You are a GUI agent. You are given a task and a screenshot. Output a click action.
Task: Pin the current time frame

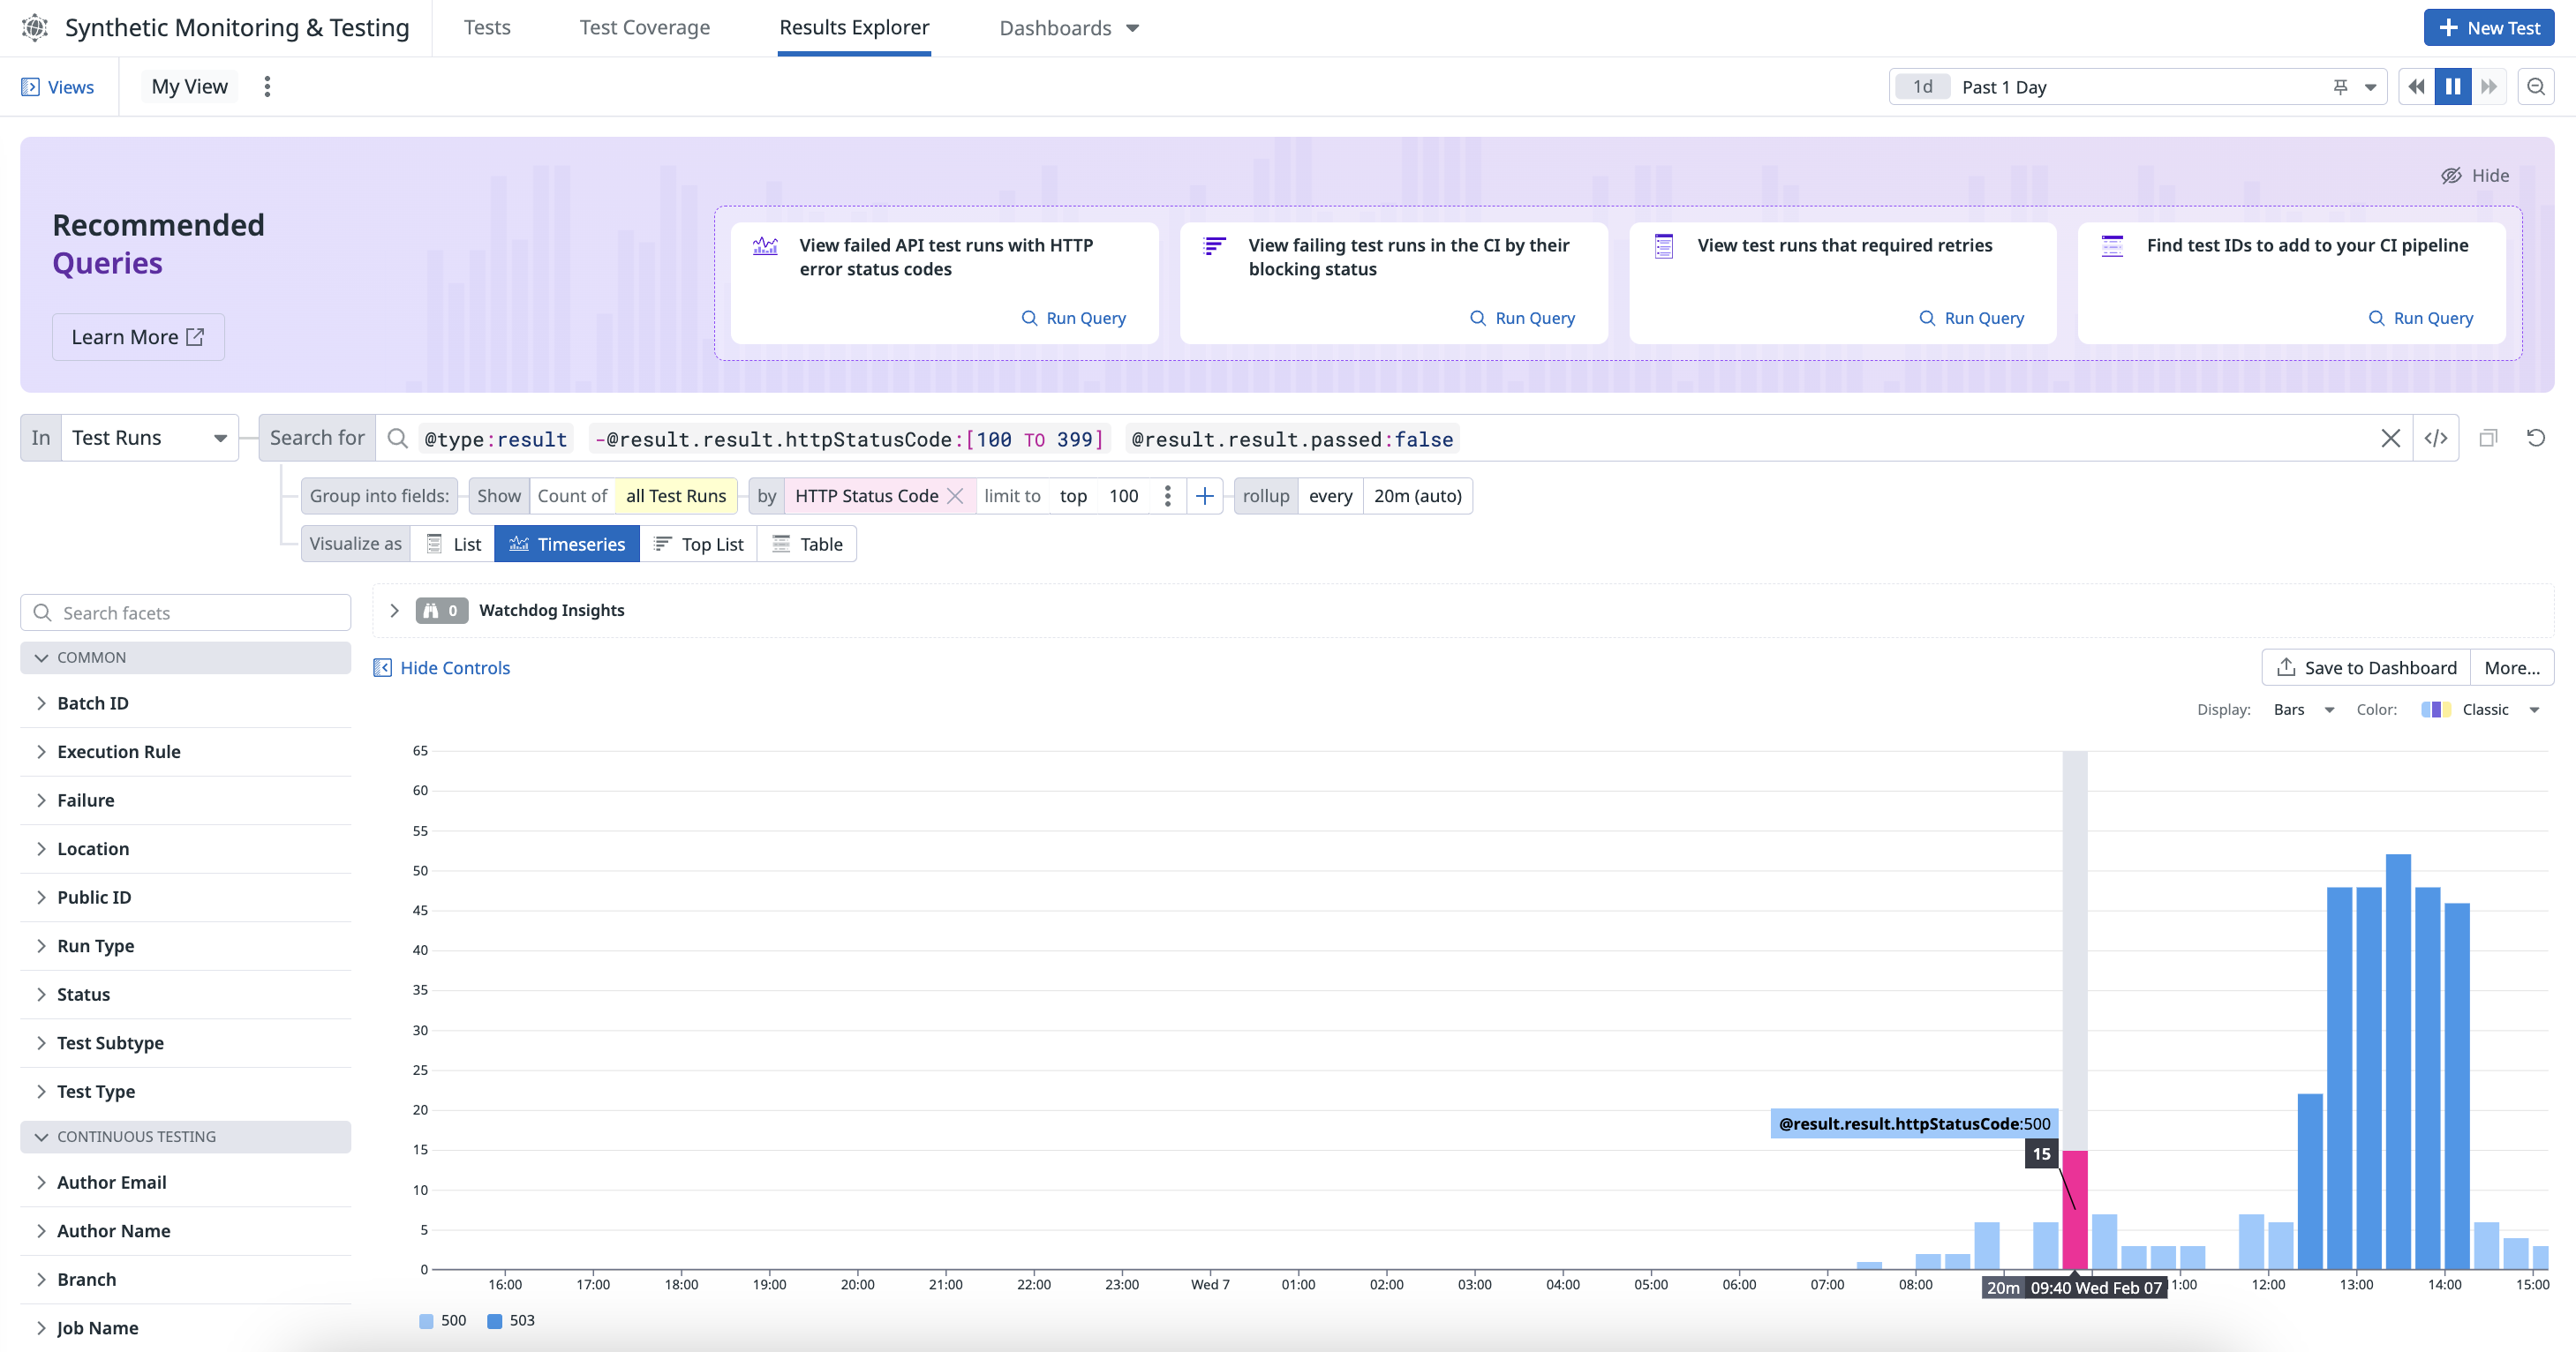[2340, 86]
